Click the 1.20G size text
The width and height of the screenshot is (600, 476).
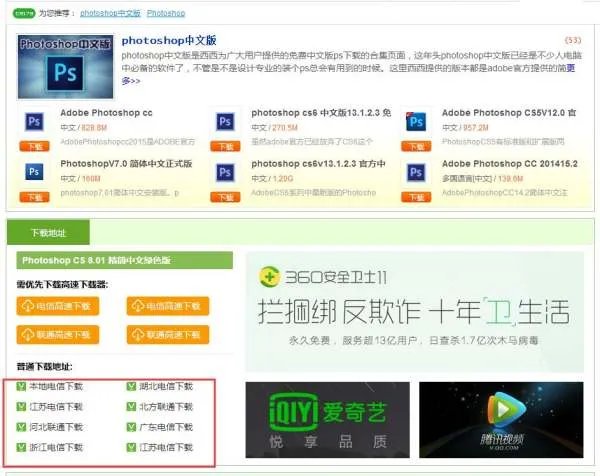283,179
